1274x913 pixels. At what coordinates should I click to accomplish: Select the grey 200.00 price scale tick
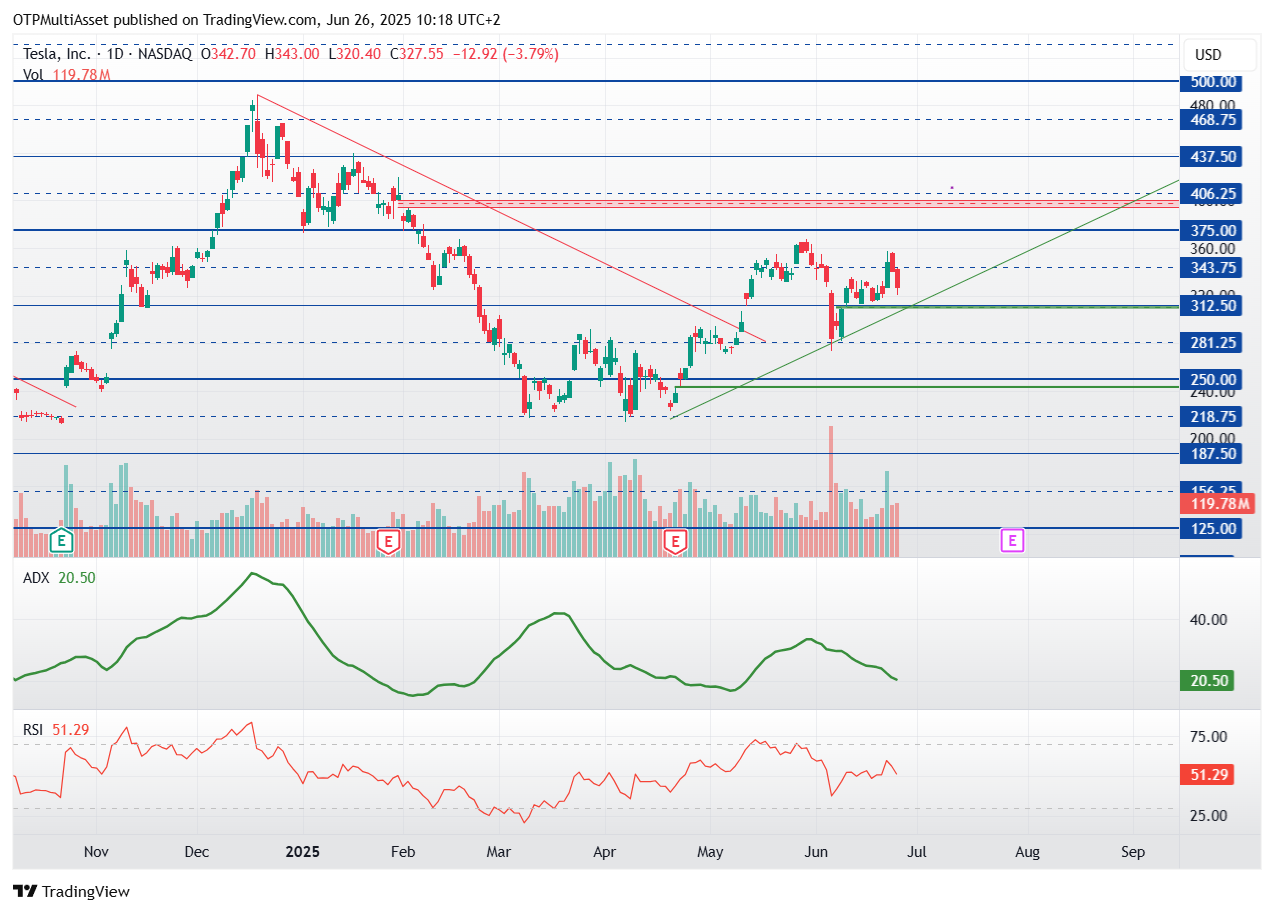click(1212, 438)
